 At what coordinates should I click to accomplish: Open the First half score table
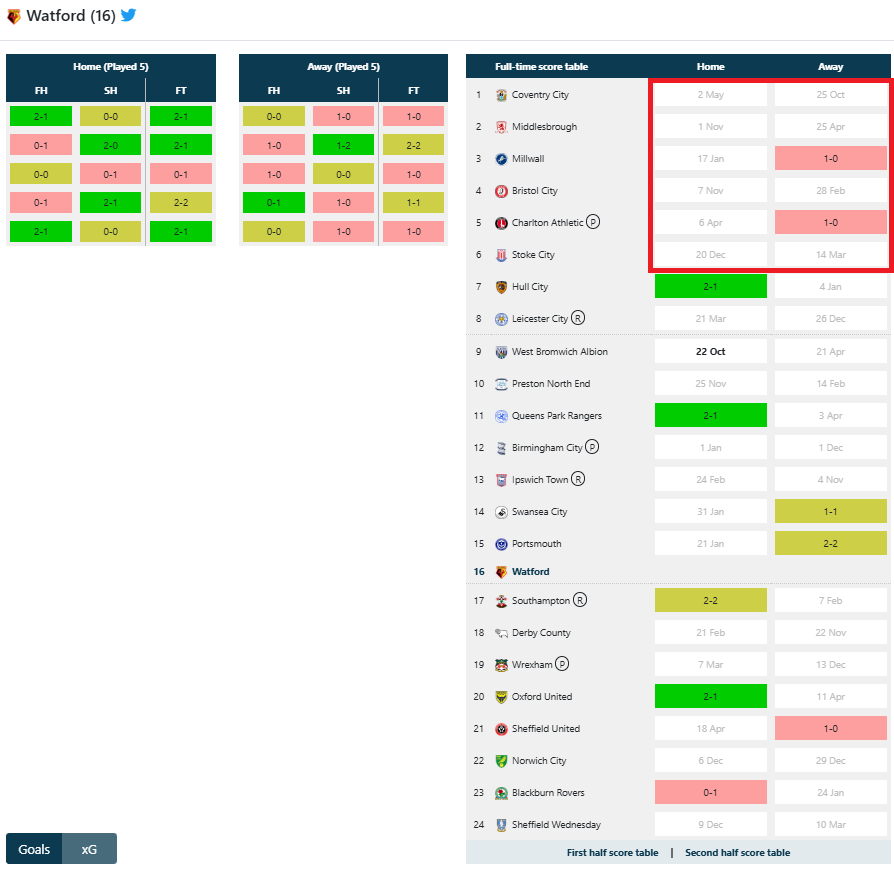[612, 853]
